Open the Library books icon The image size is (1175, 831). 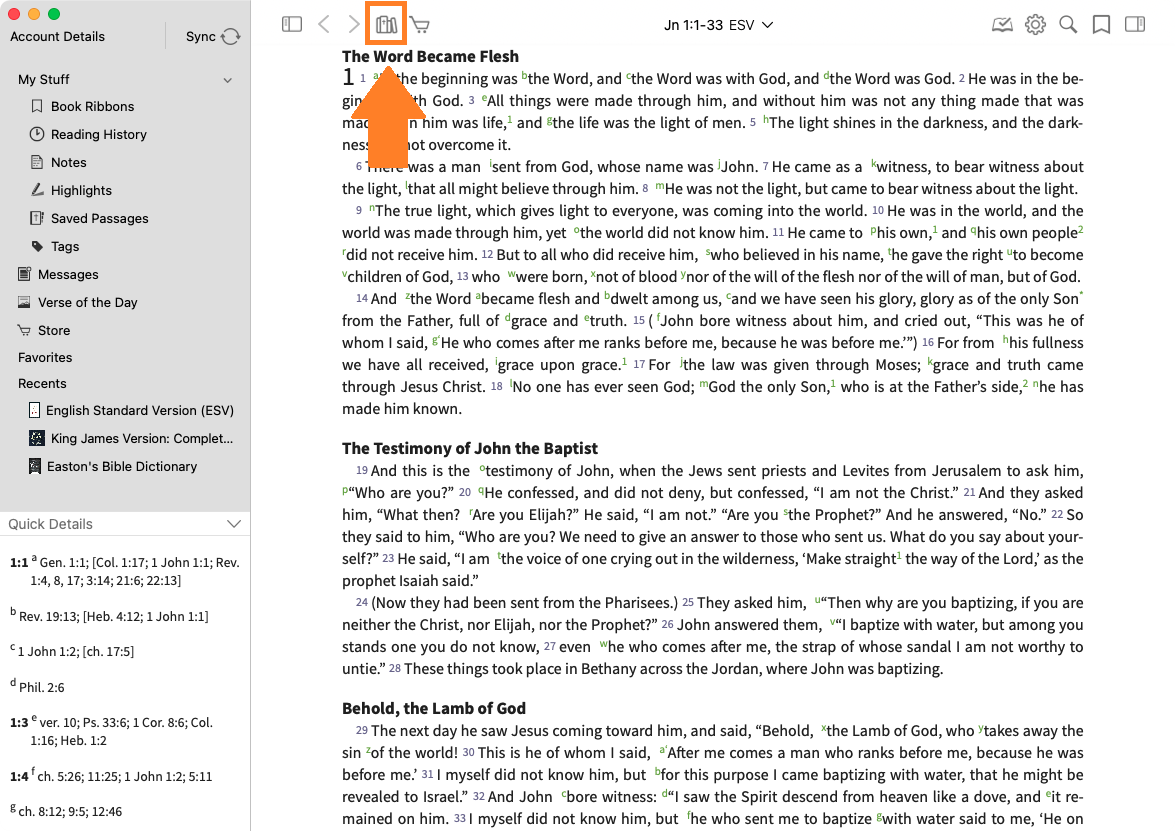[x=386, y=25]
